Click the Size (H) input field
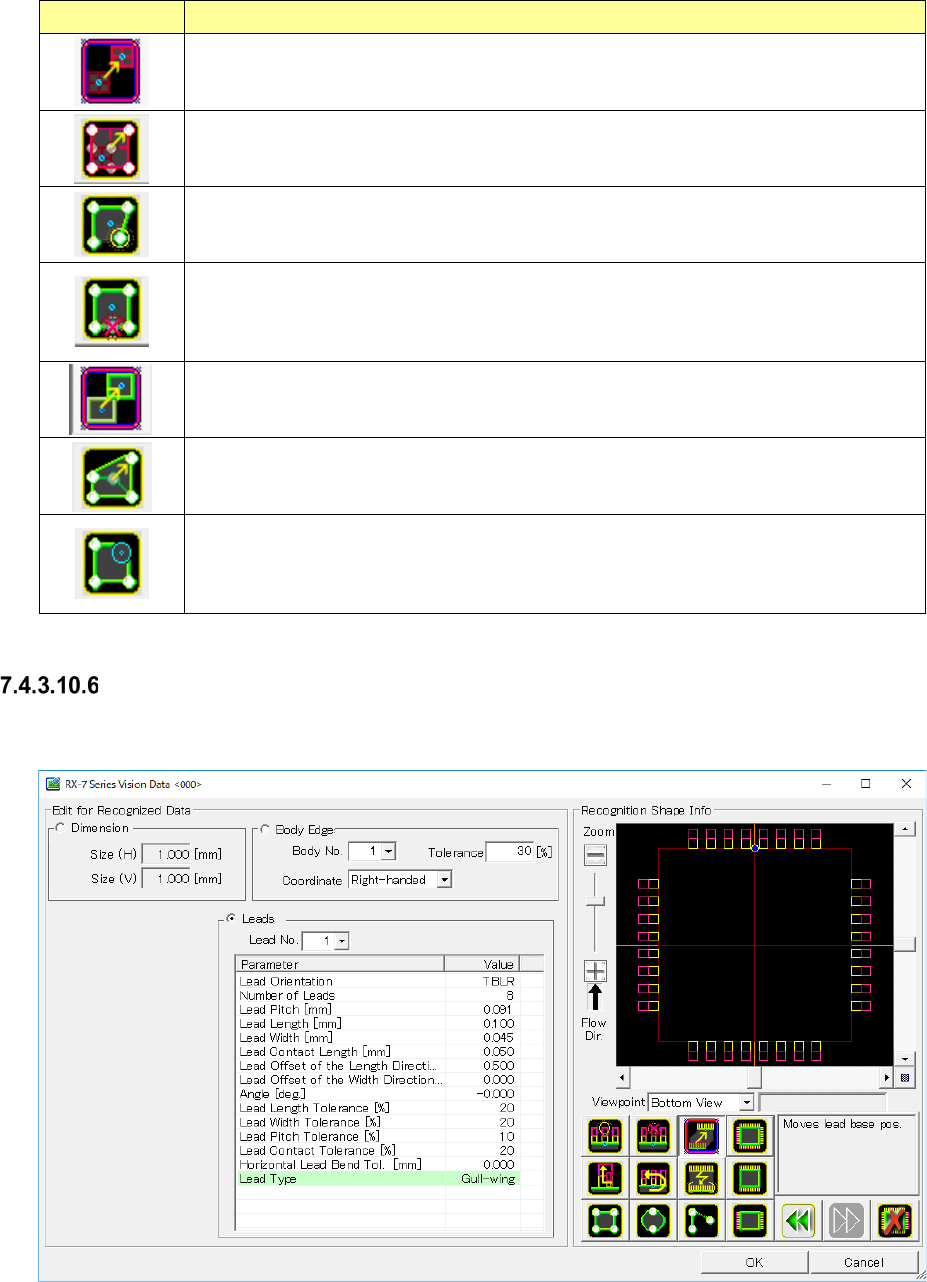The width and height of the screenshot is (927, 1282). pos(165,852)
